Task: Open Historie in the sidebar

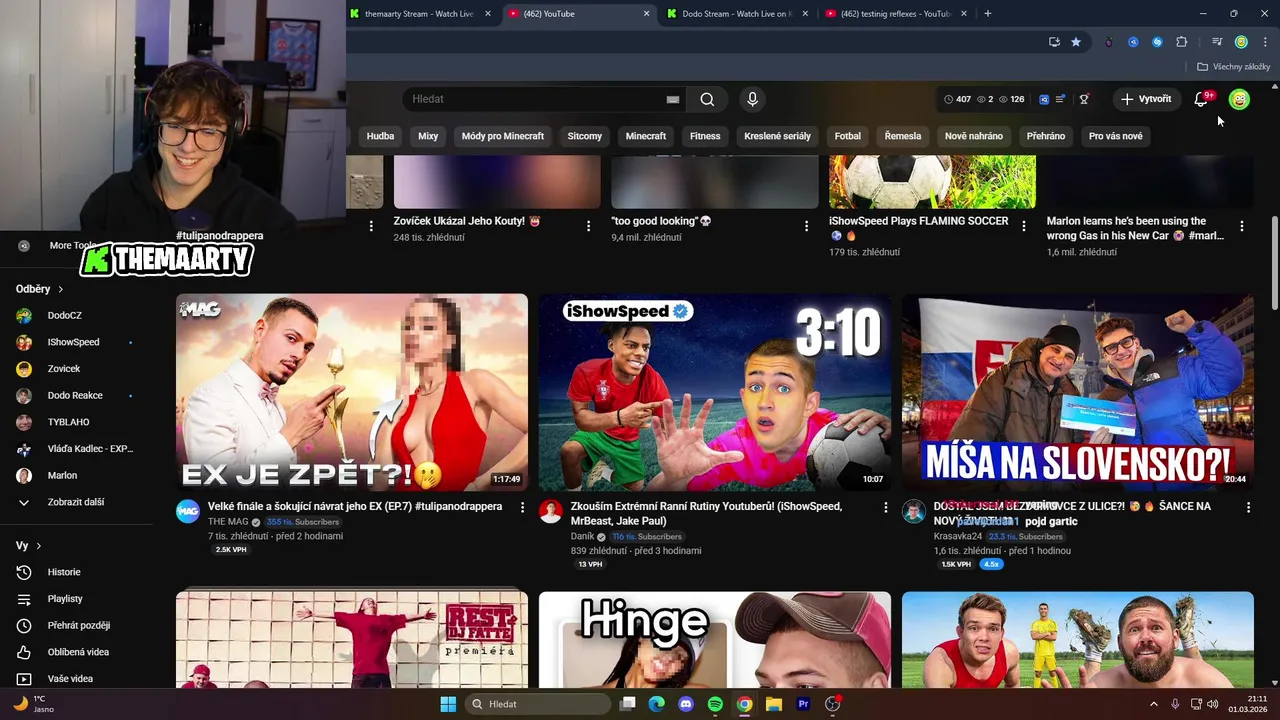Action: (64, 572)
